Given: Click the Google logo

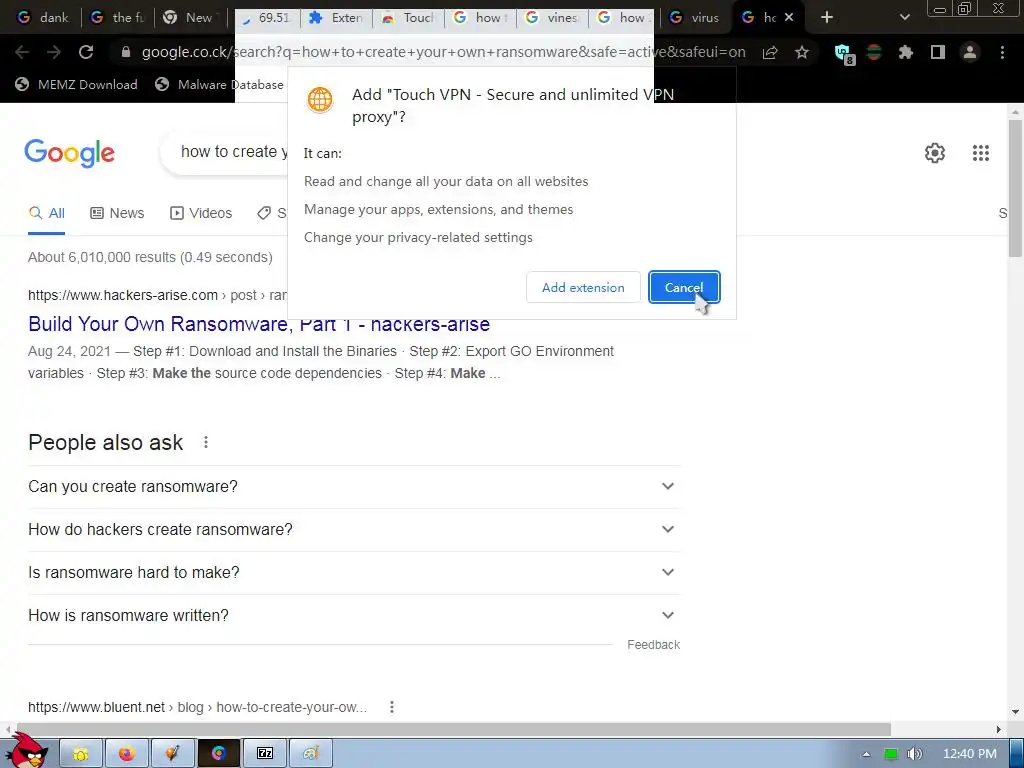Looking at the screenshot, I should (x=69, y=153).
